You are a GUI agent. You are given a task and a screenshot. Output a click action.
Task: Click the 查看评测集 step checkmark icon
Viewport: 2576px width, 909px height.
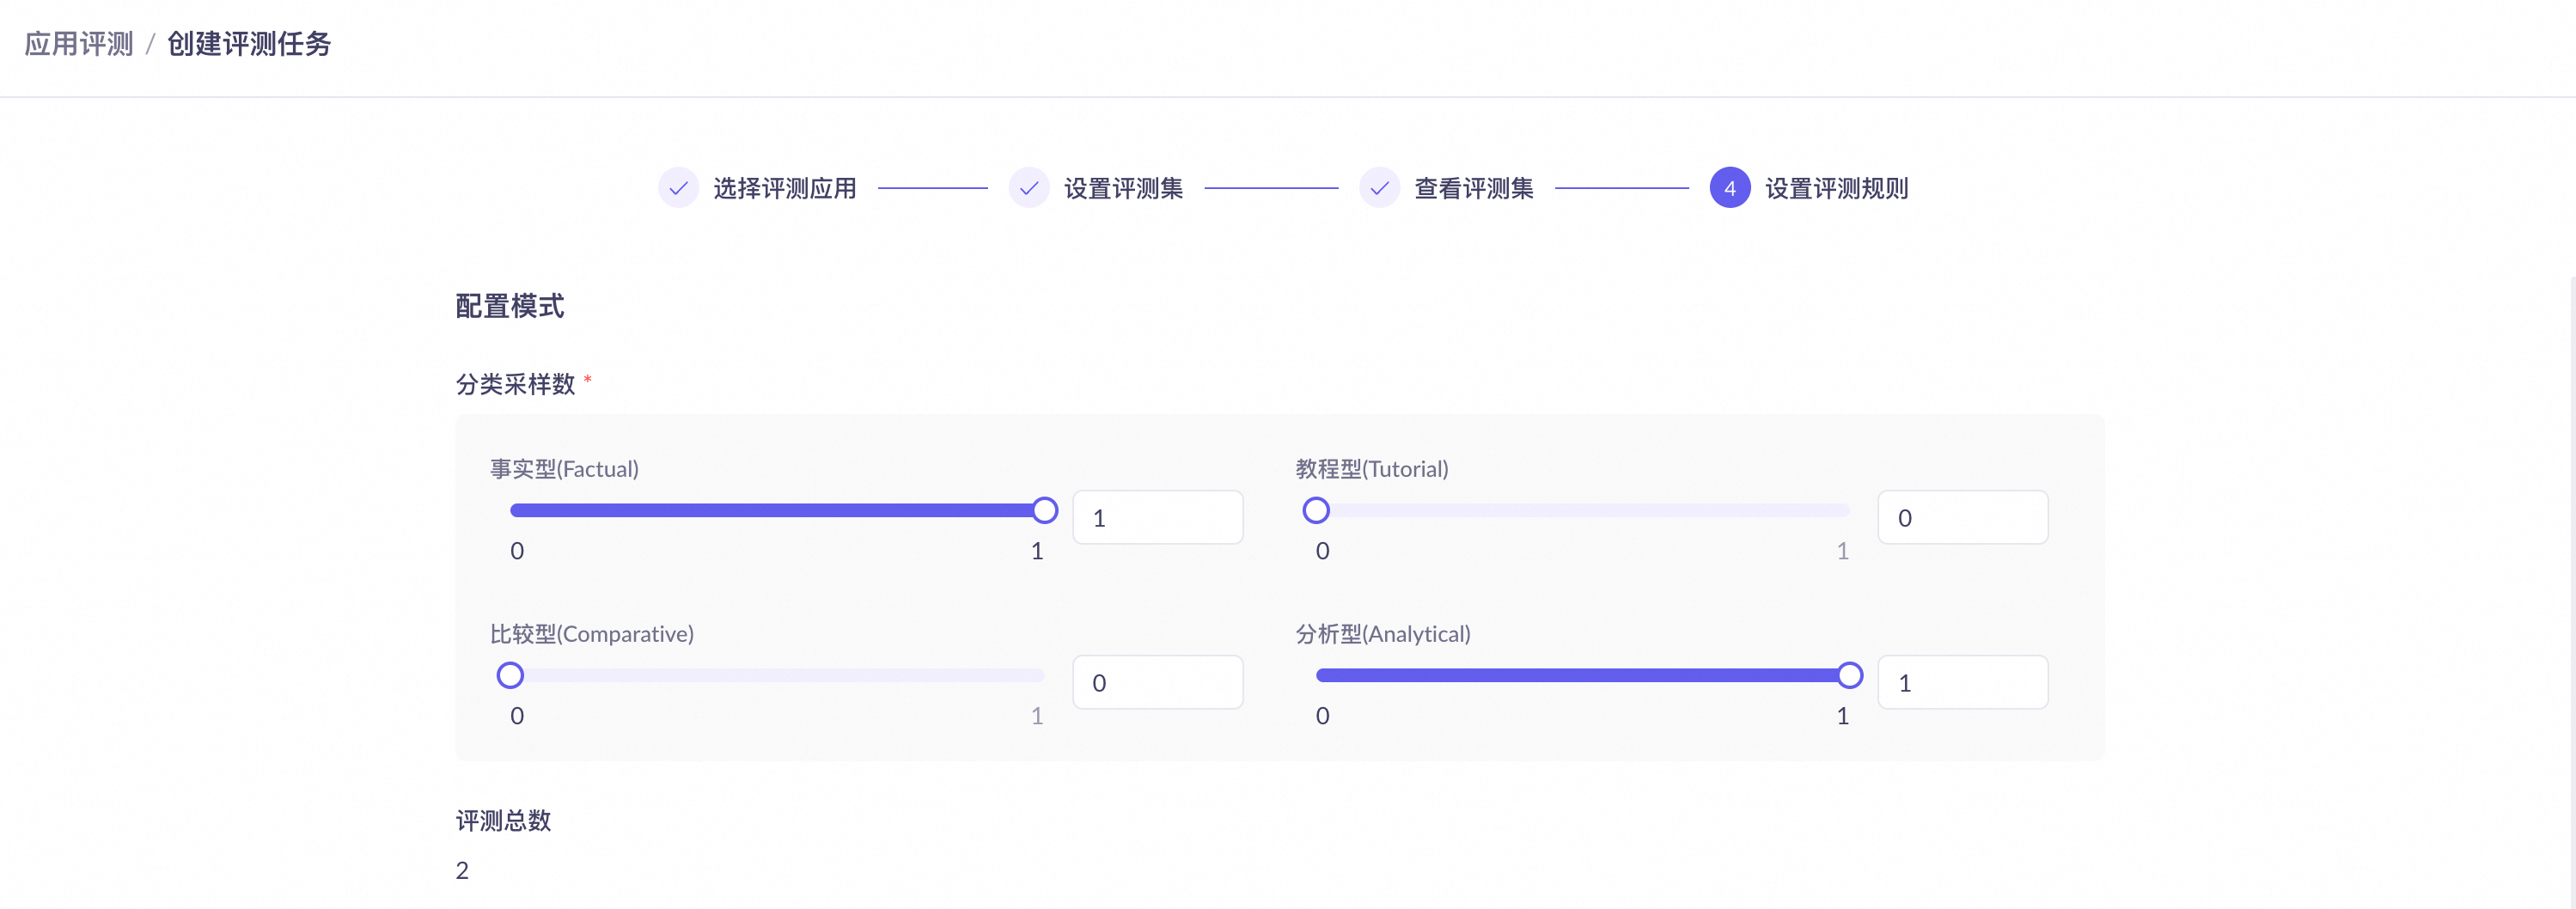coord(1379,188)
